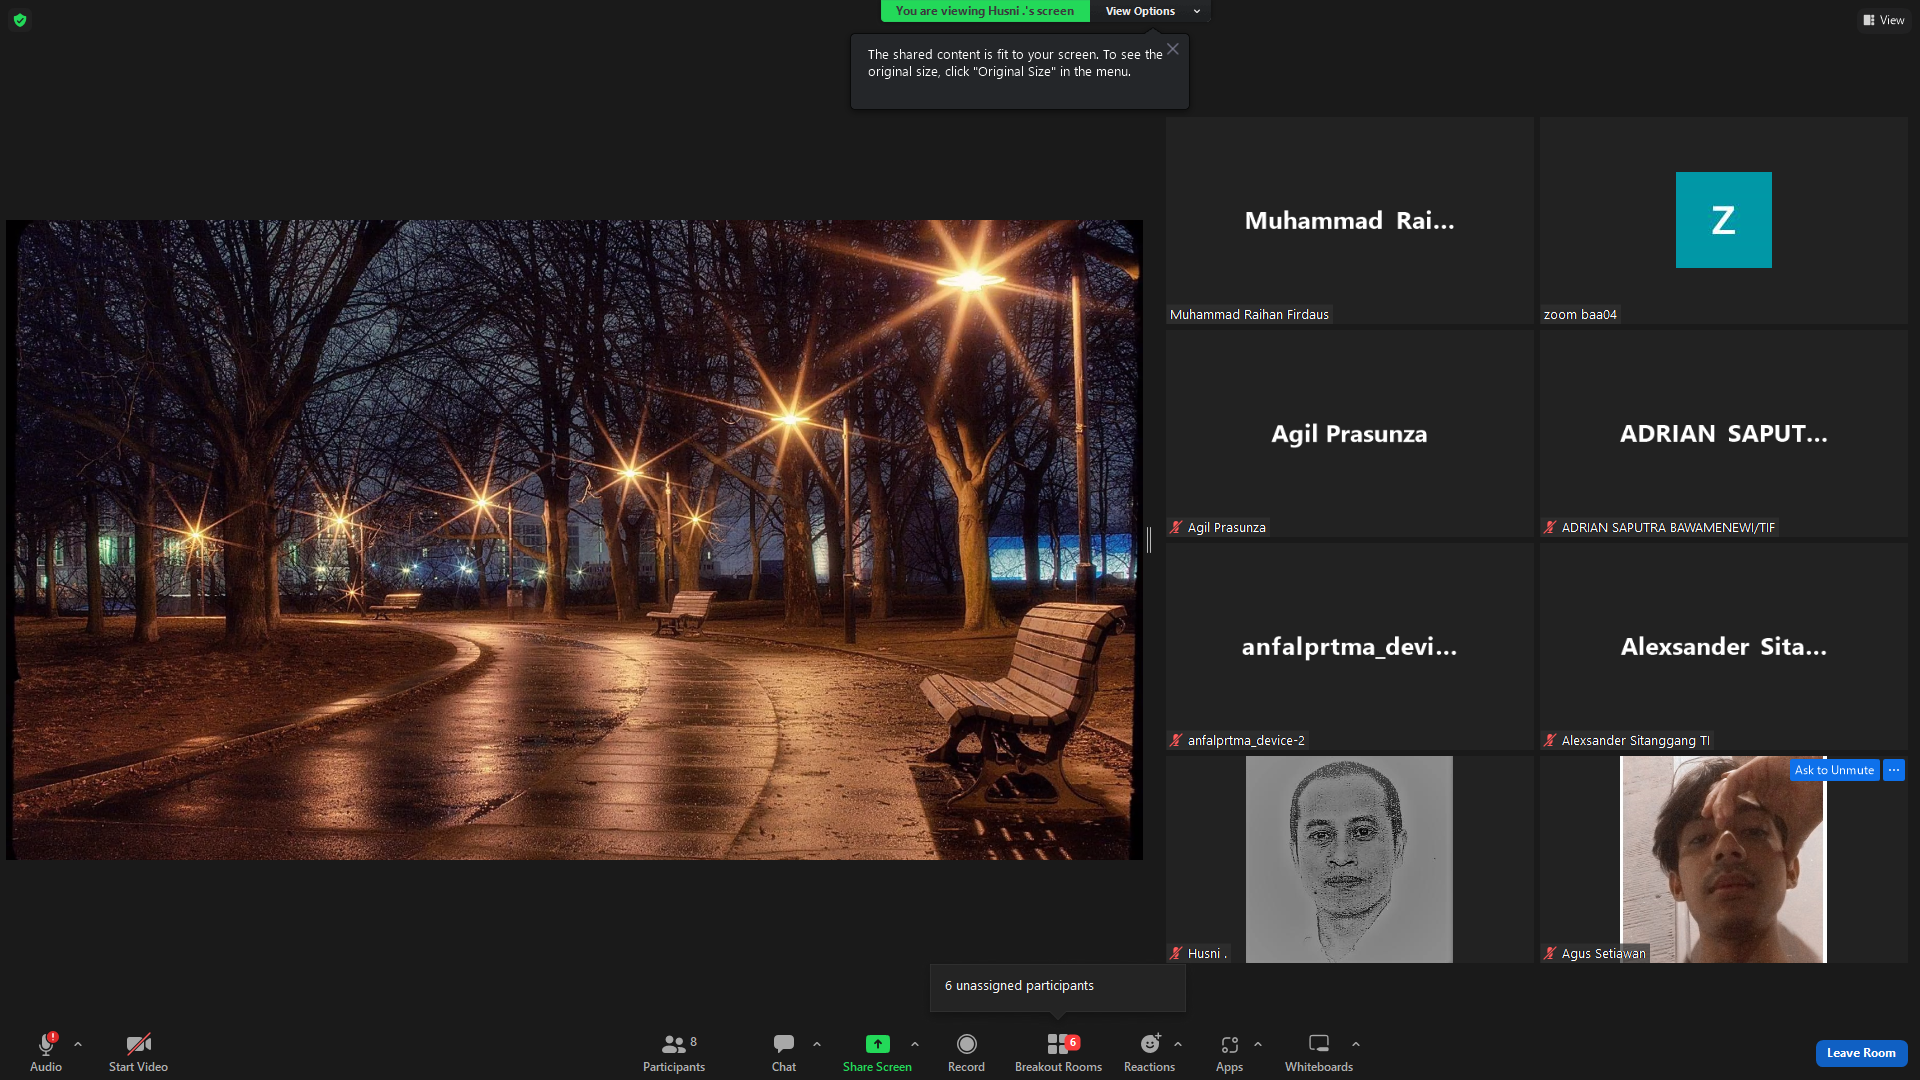The height and width of the screenshot is (1080, 1920).
Task: Open the Apps panel
Action: [1230, 1052]
